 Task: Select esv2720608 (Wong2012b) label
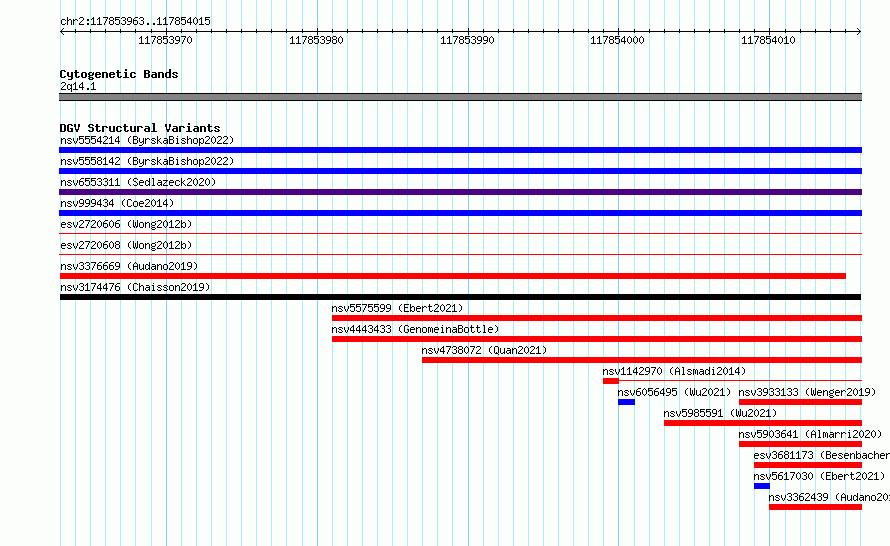tap(126, 245)
